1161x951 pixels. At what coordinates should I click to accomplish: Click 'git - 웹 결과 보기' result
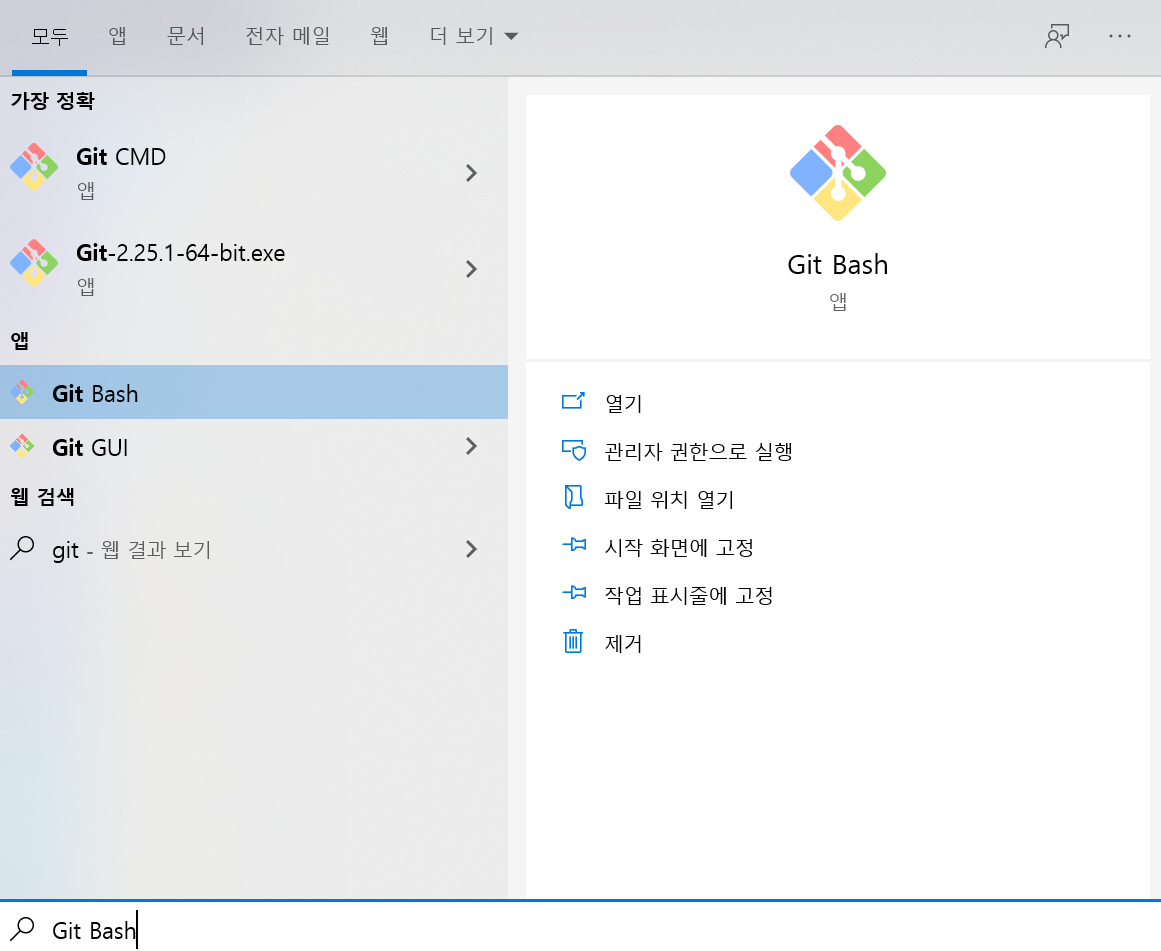[x=132, y=550]
